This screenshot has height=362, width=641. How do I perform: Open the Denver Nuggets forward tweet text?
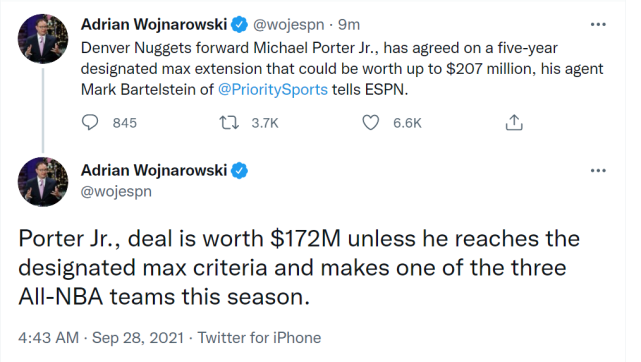pyautogui.click(x=342, y=69)
